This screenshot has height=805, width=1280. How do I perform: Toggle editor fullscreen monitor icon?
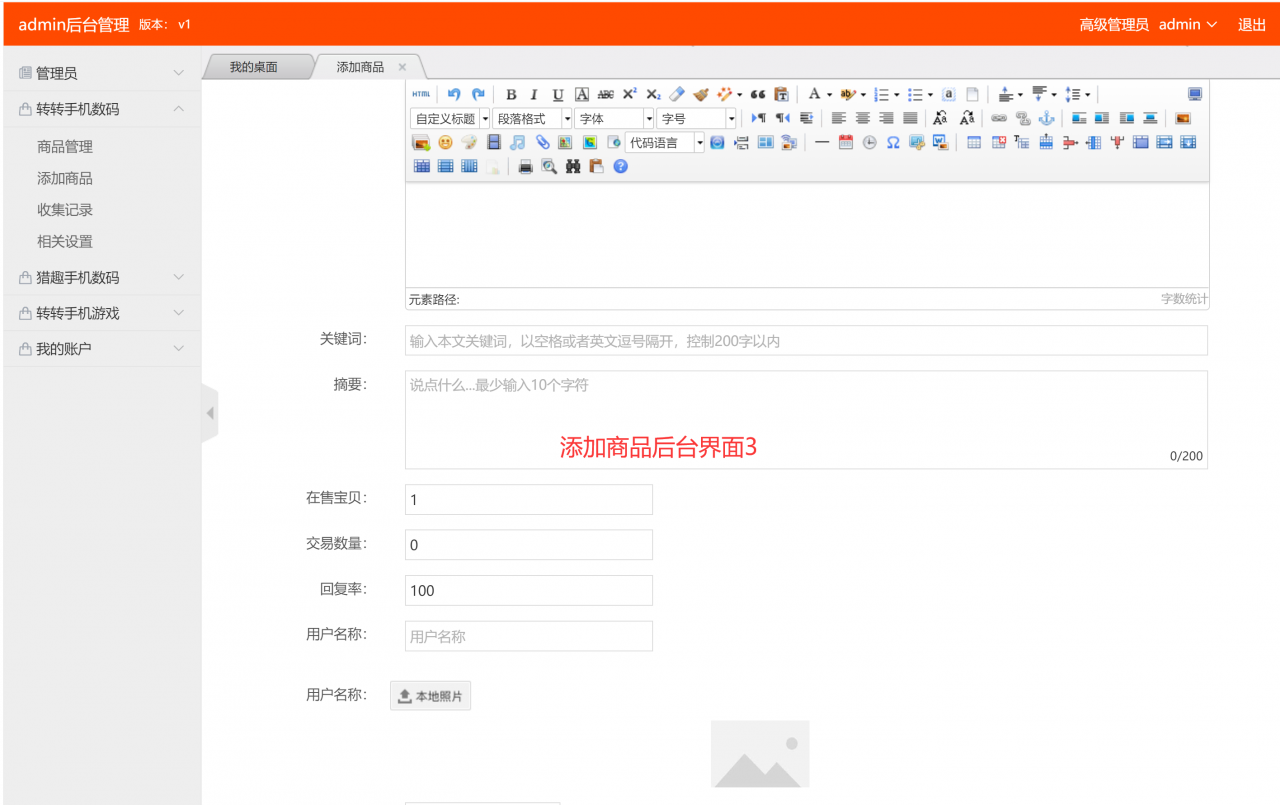(1194, 94)
